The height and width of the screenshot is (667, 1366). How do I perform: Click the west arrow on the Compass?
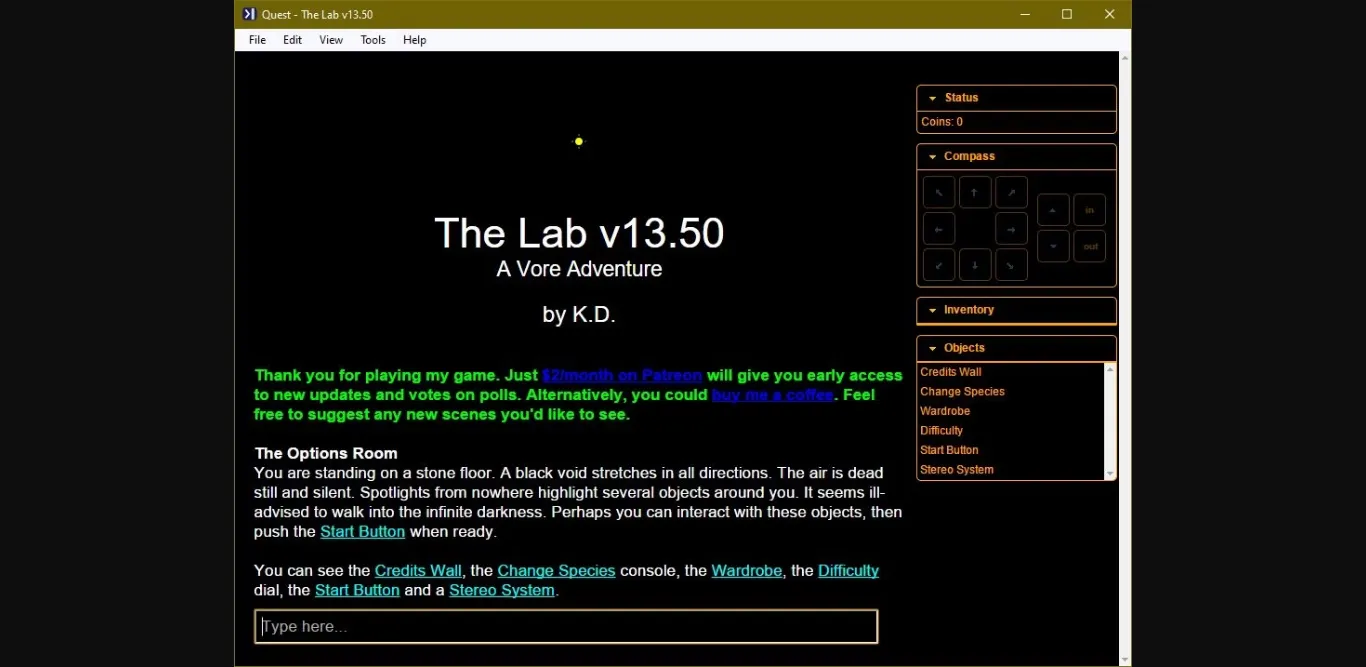click(938, 228)
